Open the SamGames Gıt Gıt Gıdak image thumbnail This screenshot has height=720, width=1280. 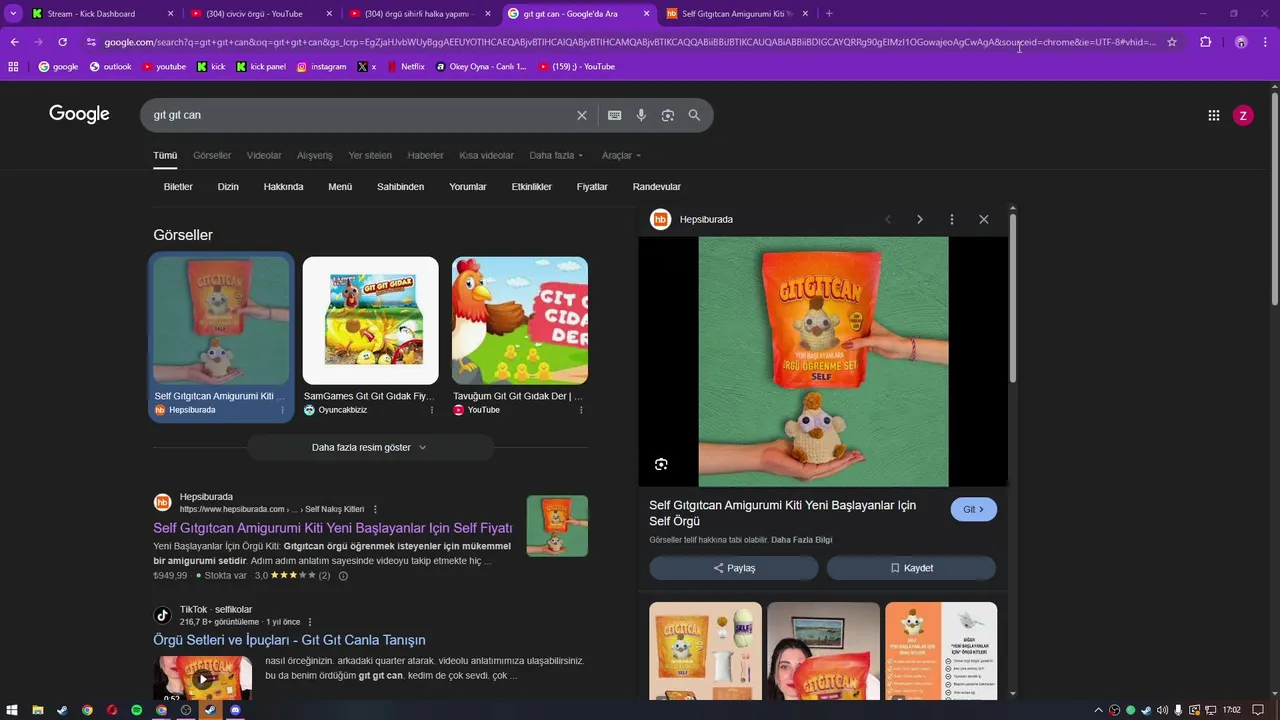click(370, 321)
